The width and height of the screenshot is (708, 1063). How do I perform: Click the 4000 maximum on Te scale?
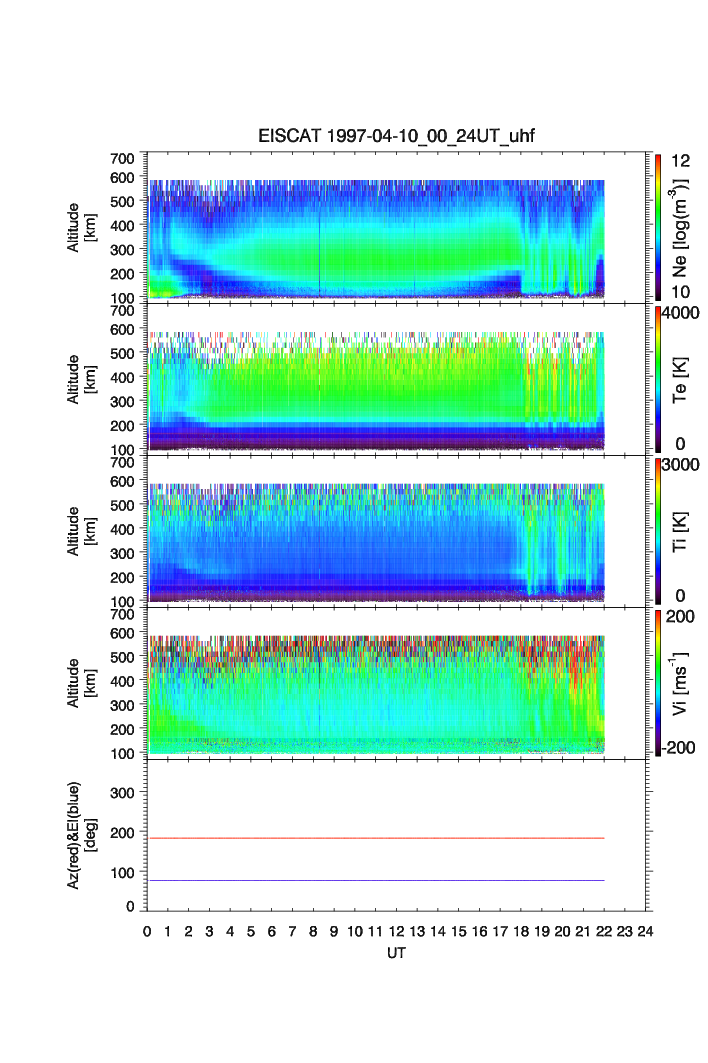(x=681, y=313)
